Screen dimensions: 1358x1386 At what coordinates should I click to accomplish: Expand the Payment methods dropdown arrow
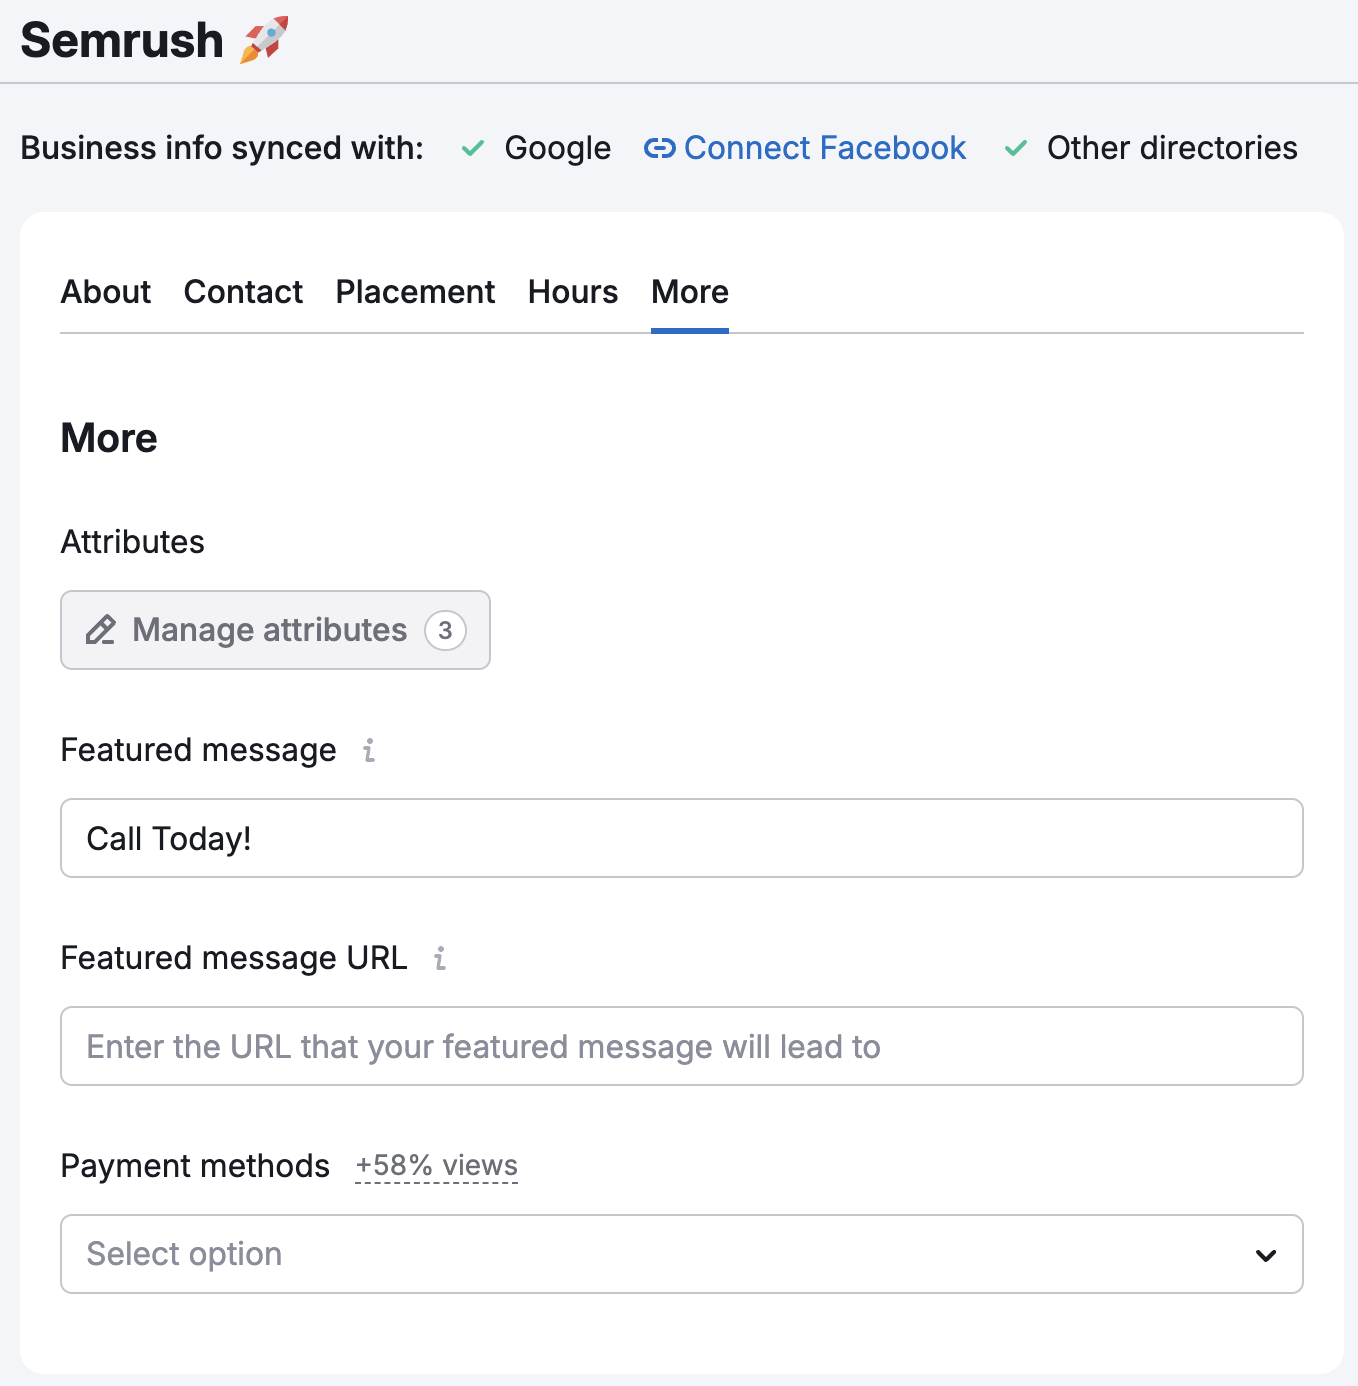click(x=1266, y=1255)
